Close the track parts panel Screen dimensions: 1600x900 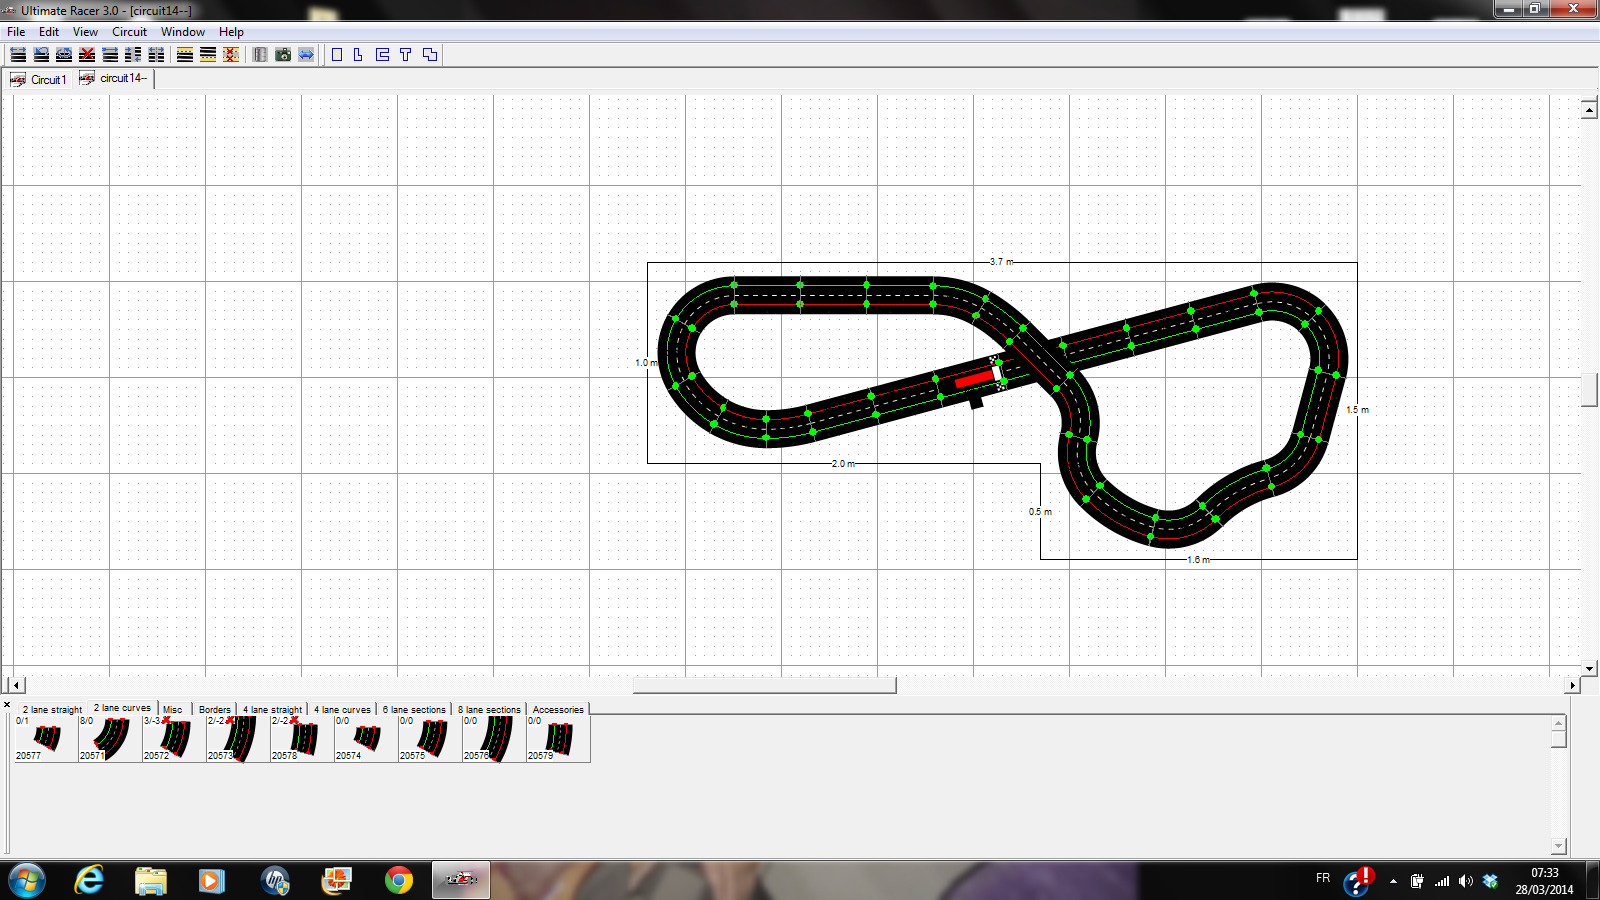click(x=7, y=705)
